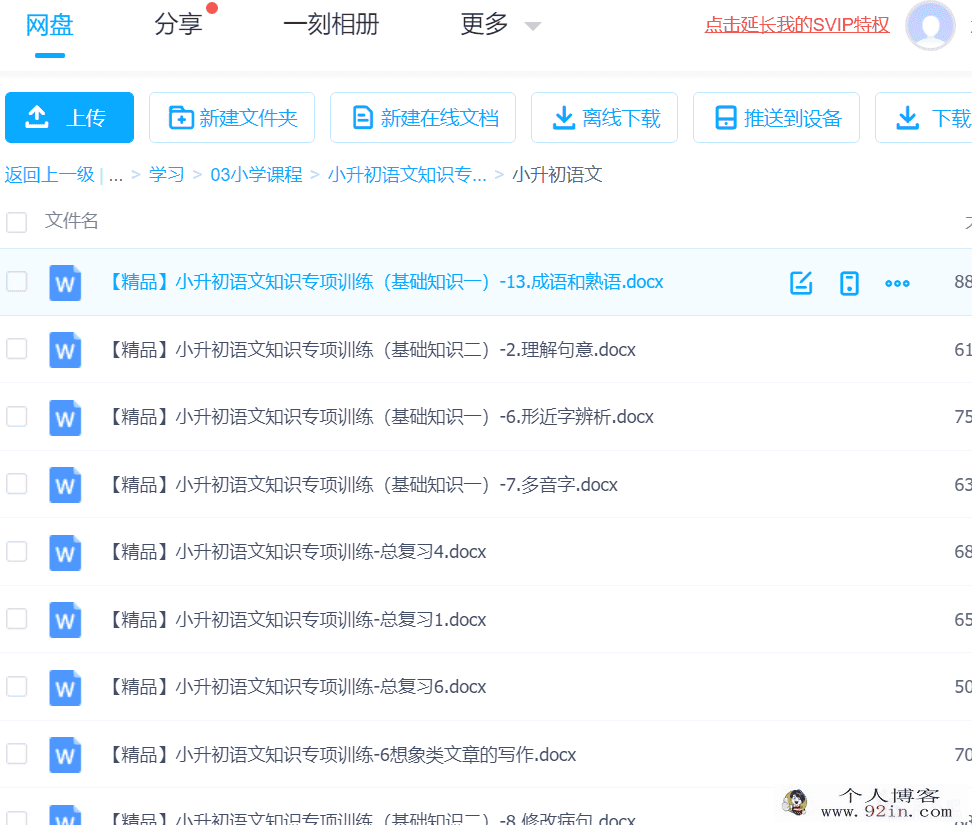The image size is (972, 825).
Task: Tick the select-all checkbox beside 文件名
Action: pyautogui.click(x=17, y=222)
